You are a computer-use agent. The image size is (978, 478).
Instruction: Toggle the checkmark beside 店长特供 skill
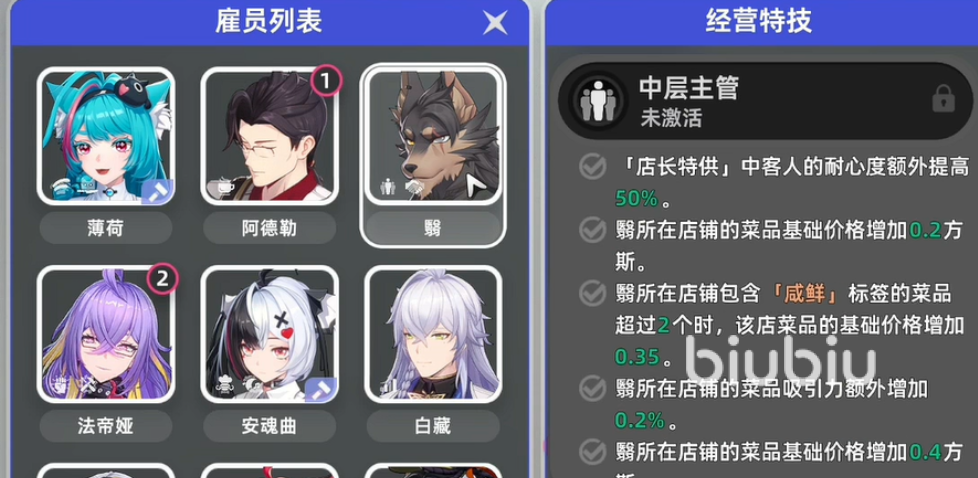click(591, 167)
